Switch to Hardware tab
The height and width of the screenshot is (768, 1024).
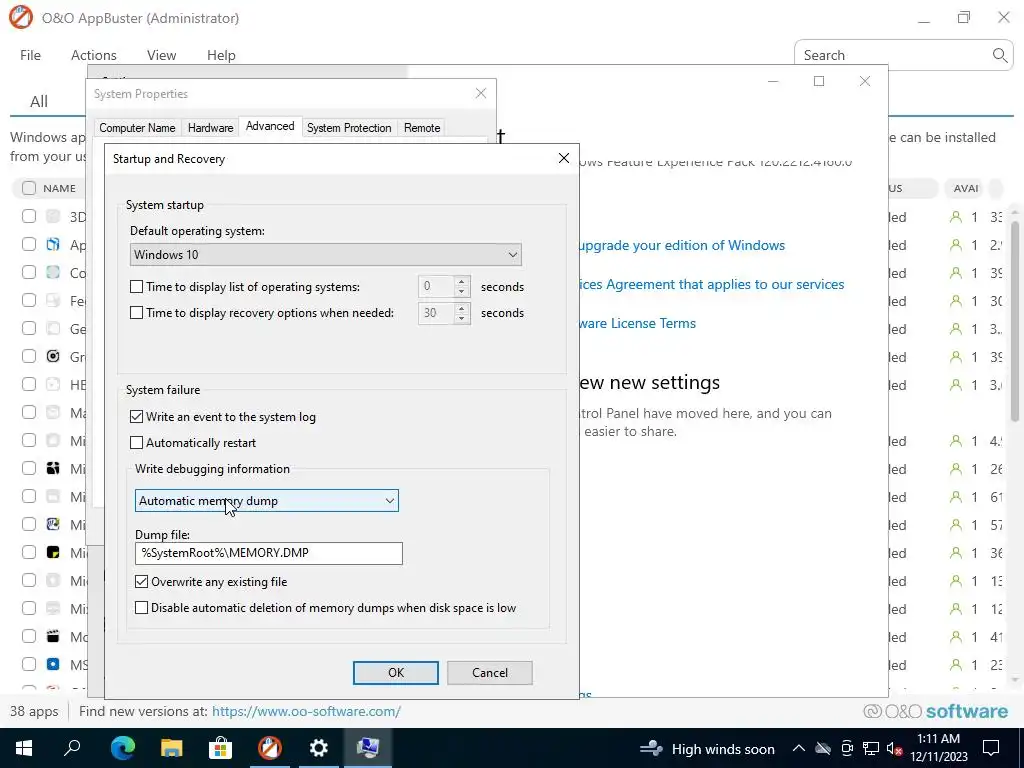coord(210,128)
